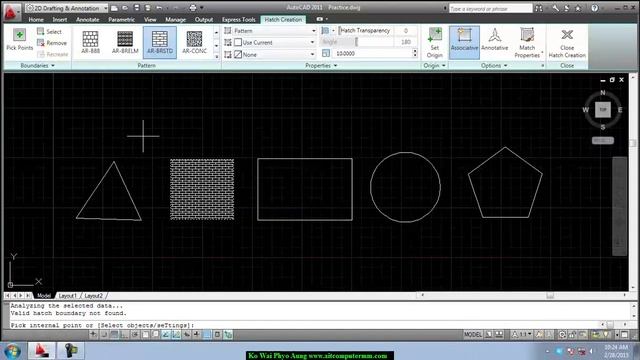The width and height of the screenshot is (640, 360).
Task: Toggle the MODEL space status button
Action: click(x=473, y=335)
